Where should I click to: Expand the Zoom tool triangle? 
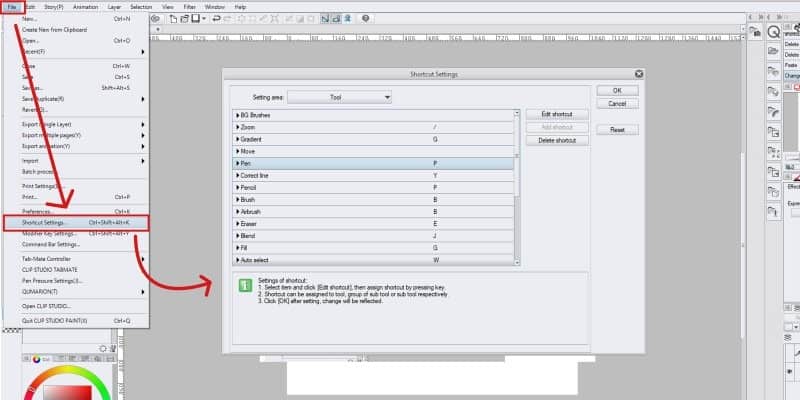(238, 128)
